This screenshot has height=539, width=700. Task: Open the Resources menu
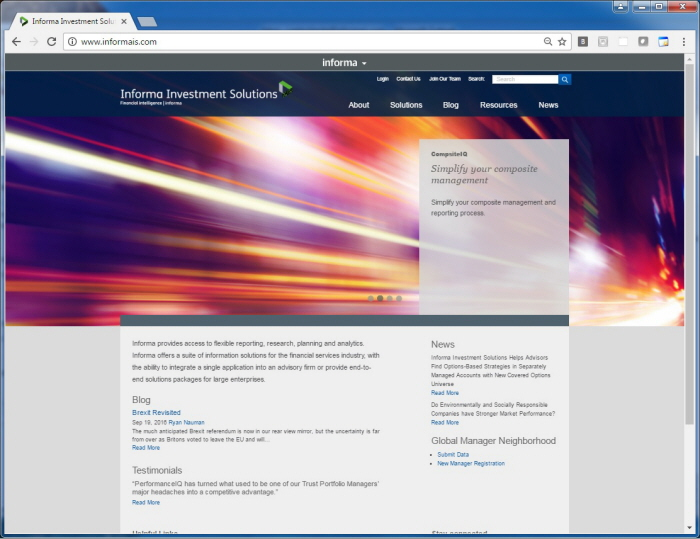[x=498, y=105]
